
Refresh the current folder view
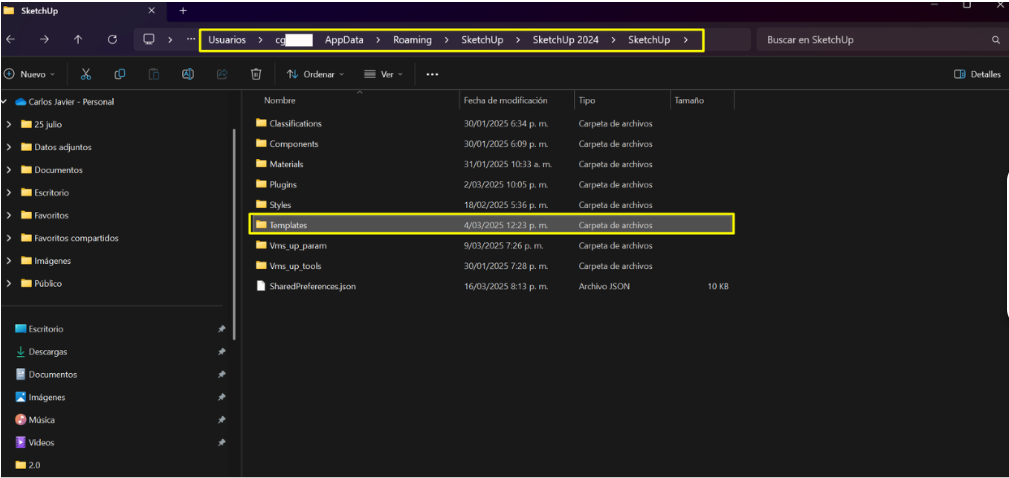pos(112,39)
